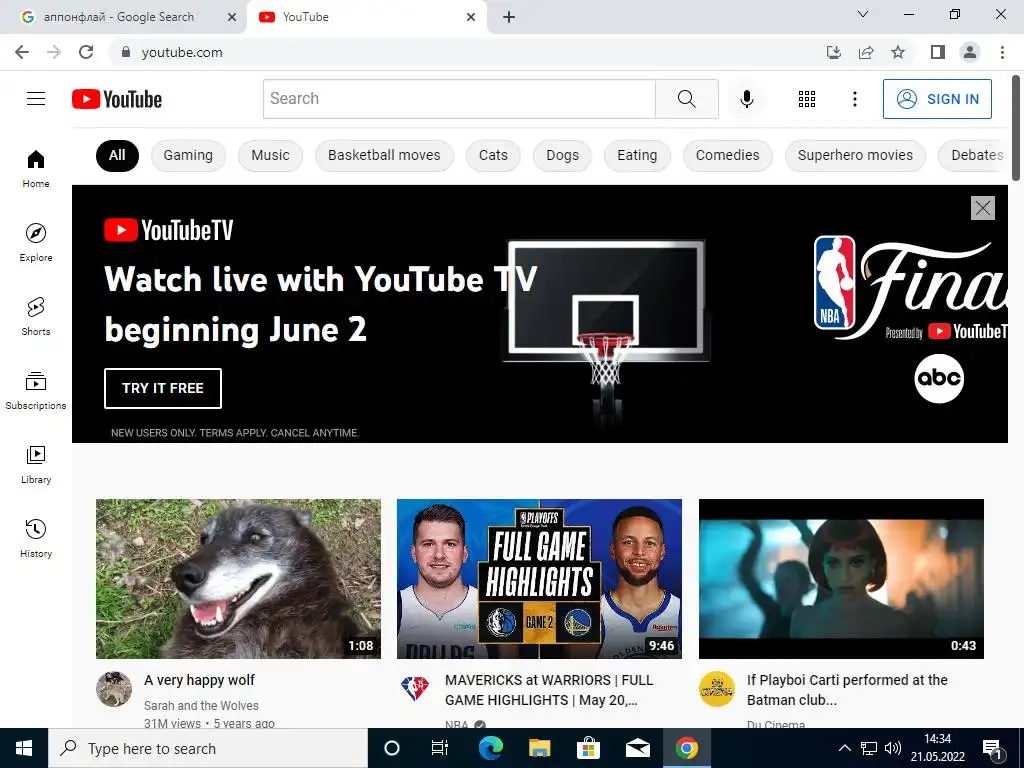
Task: Close the YouTube TV banner ad
Action: [983, 208]
